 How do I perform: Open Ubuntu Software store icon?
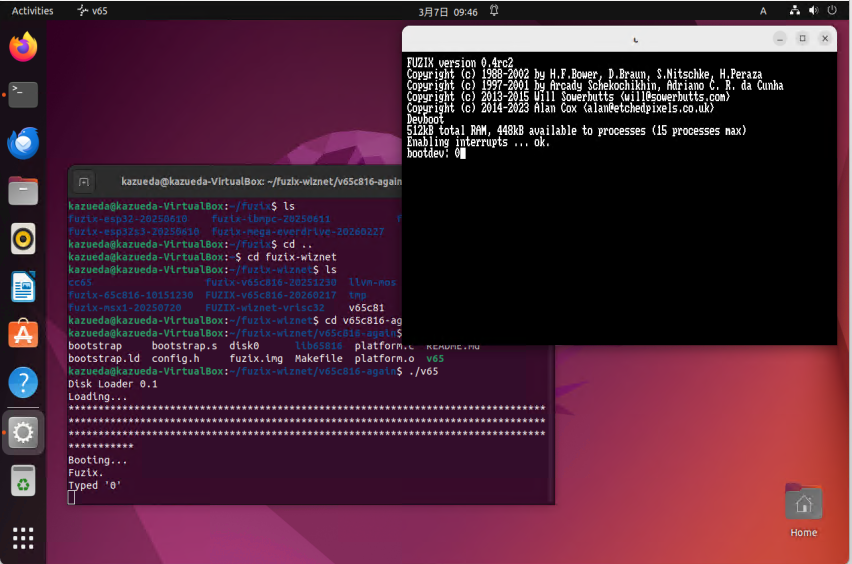(x=23, y=334)
